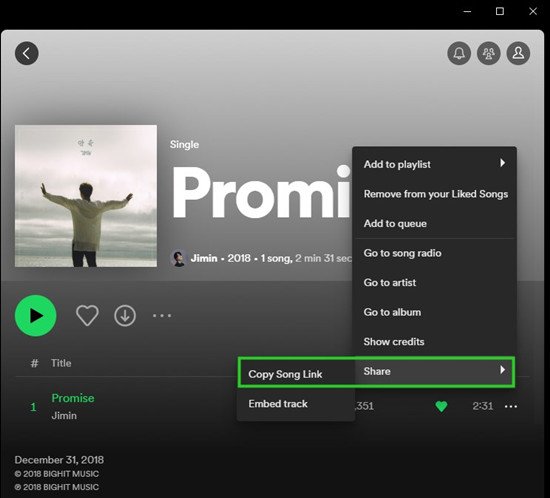Viewport: 550px width, 498px height.
Task: Maximize the Spotify window
Action: pyautogui.click(x=500, y=12)
